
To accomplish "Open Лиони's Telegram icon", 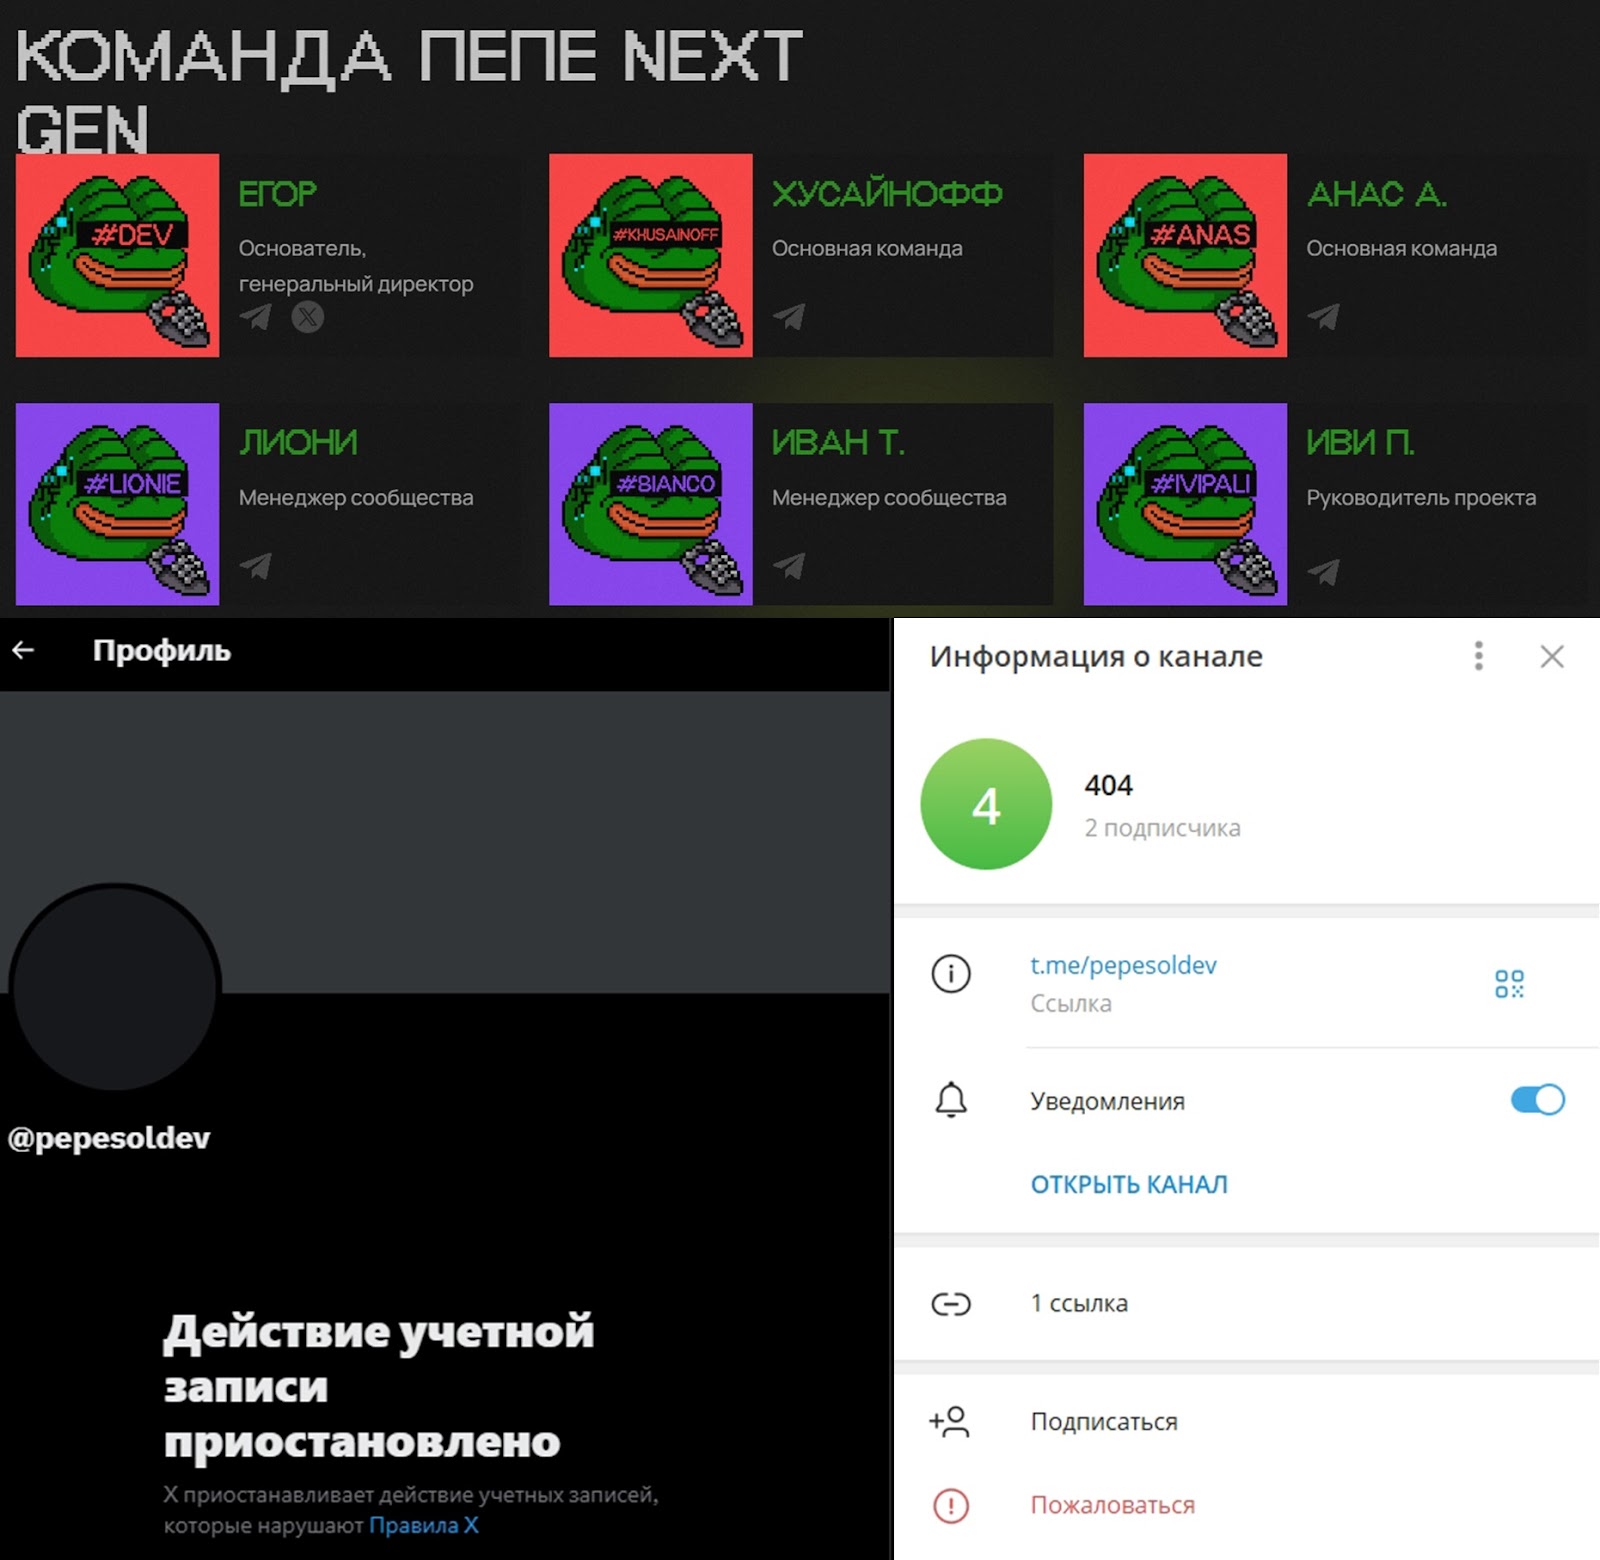I will pyautogui.click(x=256, y=566).
